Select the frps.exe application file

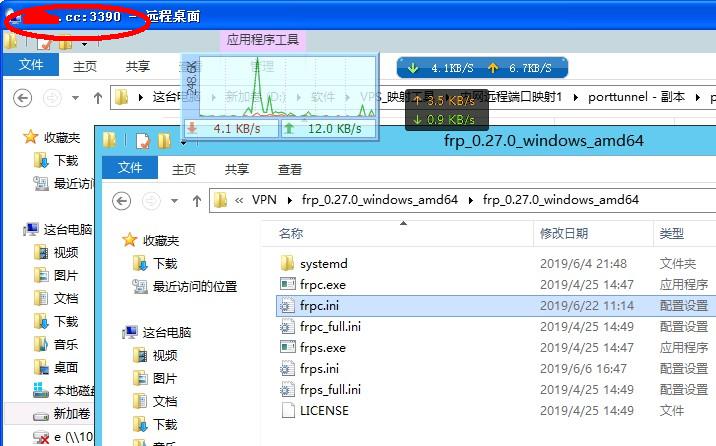coord(322,347)
